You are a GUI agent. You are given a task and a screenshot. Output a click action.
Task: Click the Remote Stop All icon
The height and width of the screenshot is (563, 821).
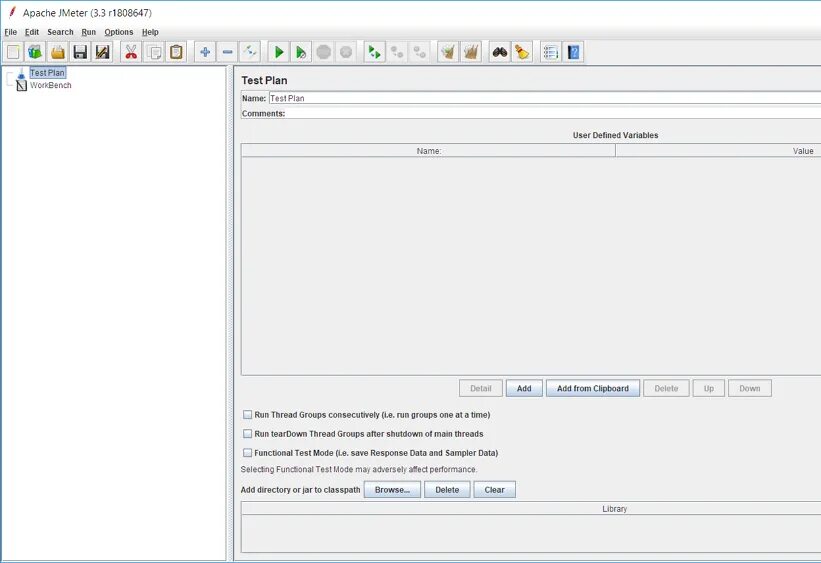click(x=397, y=52)
